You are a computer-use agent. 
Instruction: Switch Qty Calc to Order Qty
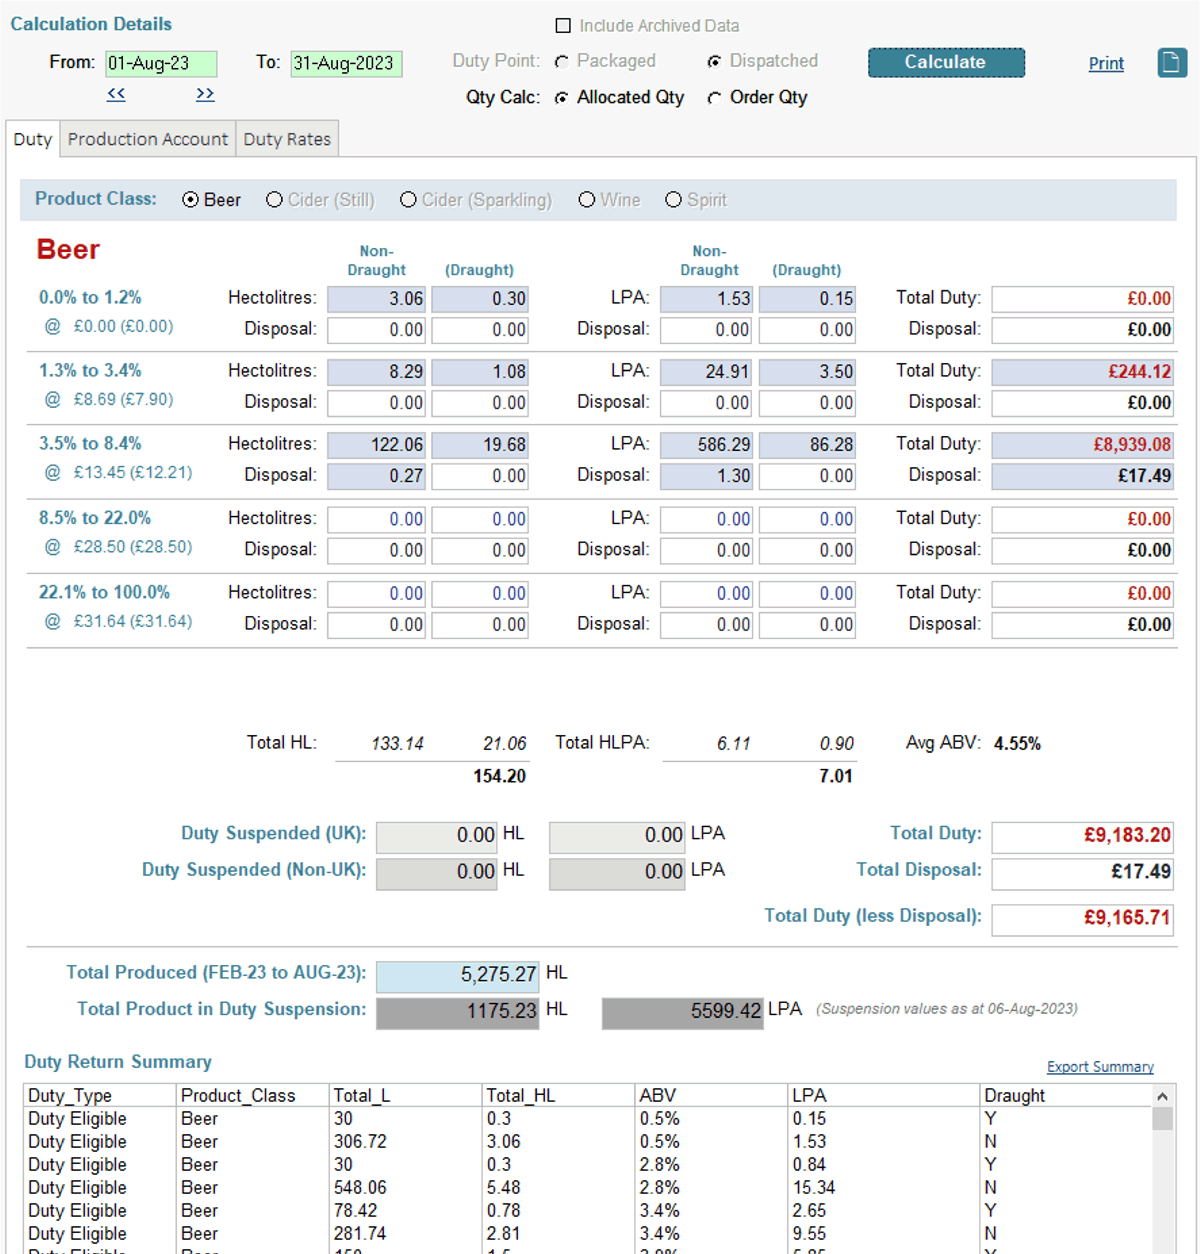click(x=714, y=97)
